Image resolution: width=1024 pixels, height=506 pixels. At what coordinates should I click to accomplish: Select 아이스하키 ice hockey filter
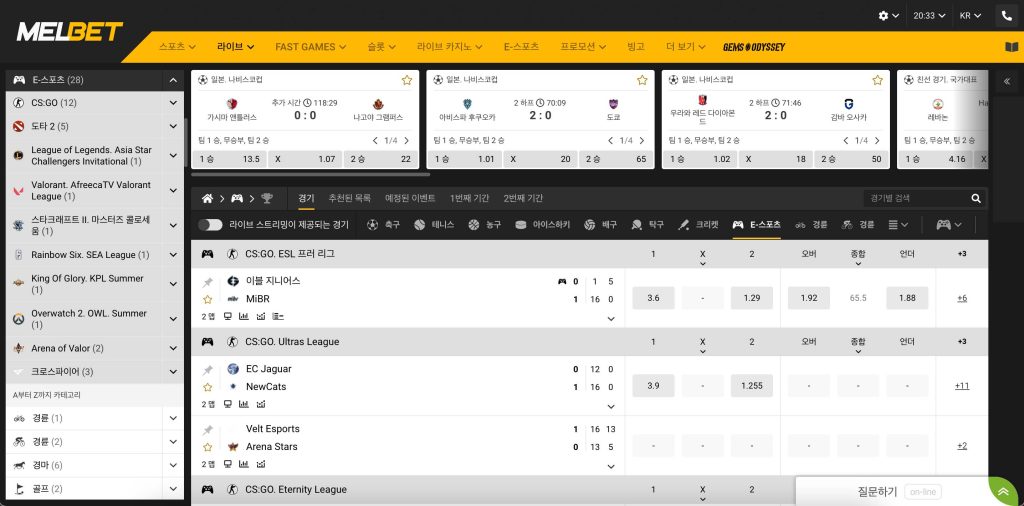(x=542, y=225)
